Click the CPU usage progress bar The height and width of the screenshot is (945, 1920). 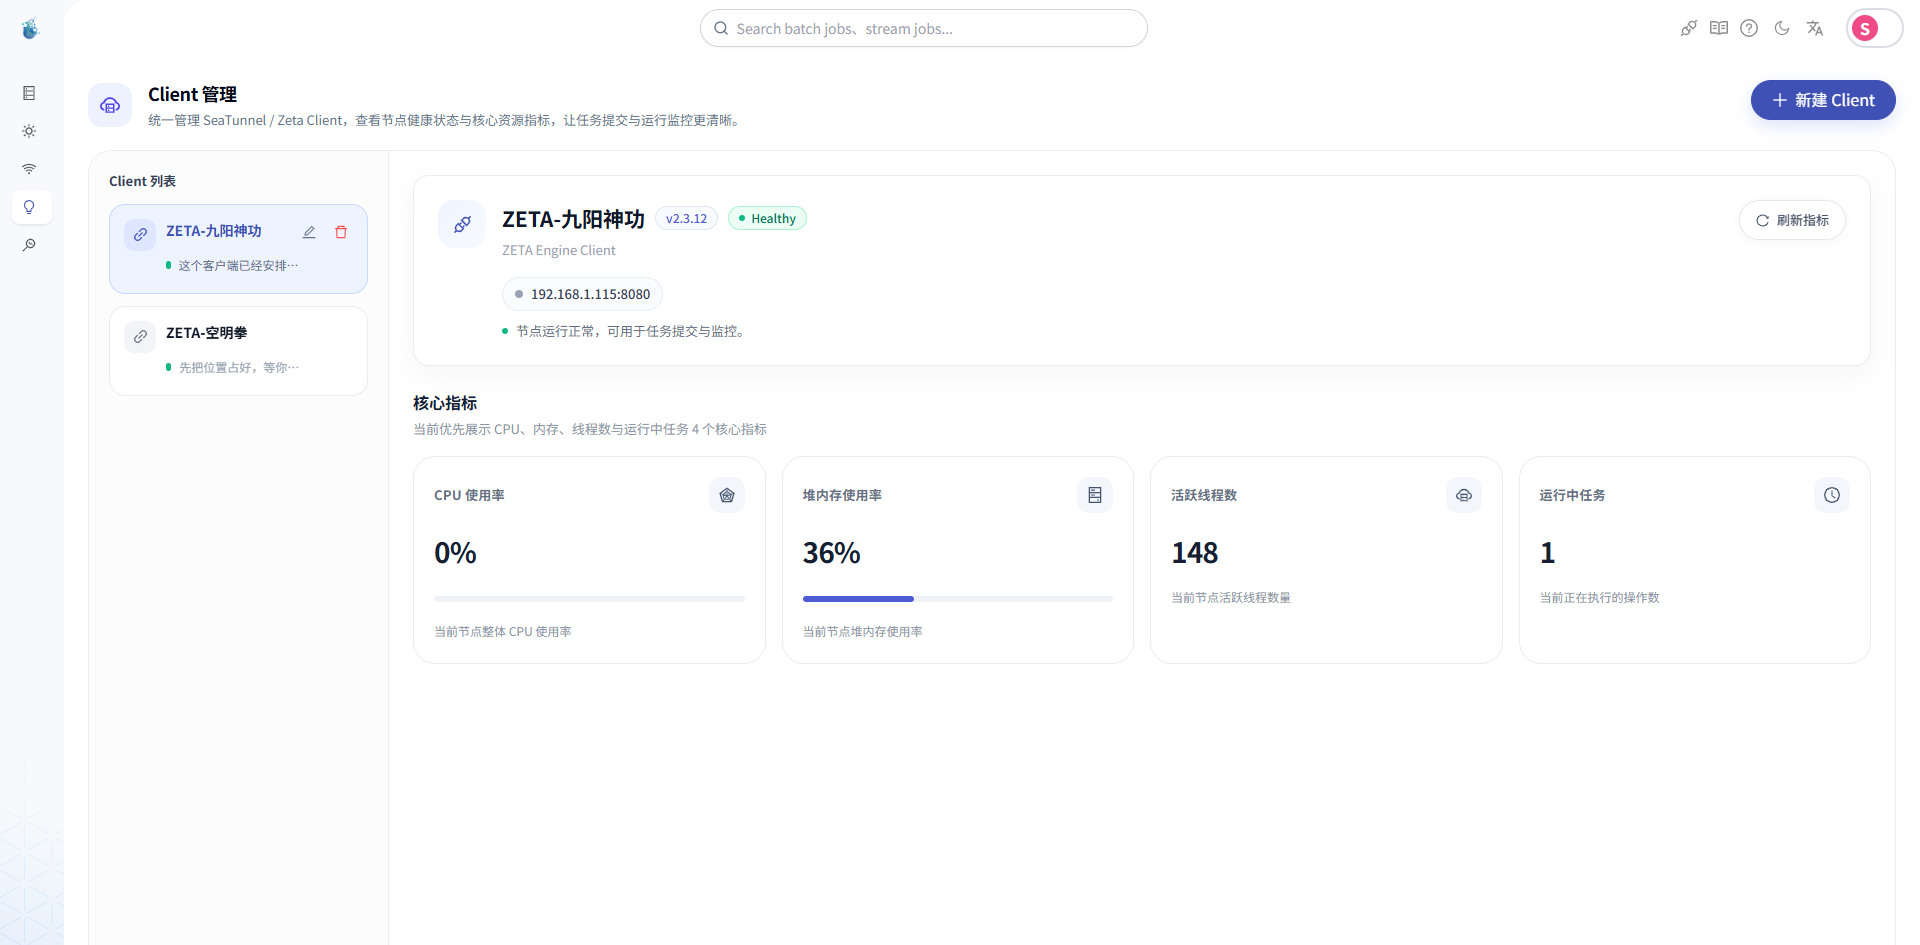(x=589, y=599)
